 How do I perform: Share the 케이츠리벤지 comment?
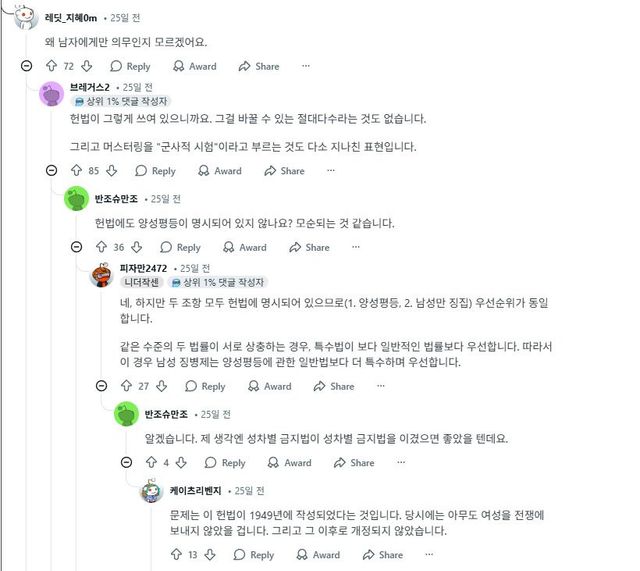coord(383,555)
